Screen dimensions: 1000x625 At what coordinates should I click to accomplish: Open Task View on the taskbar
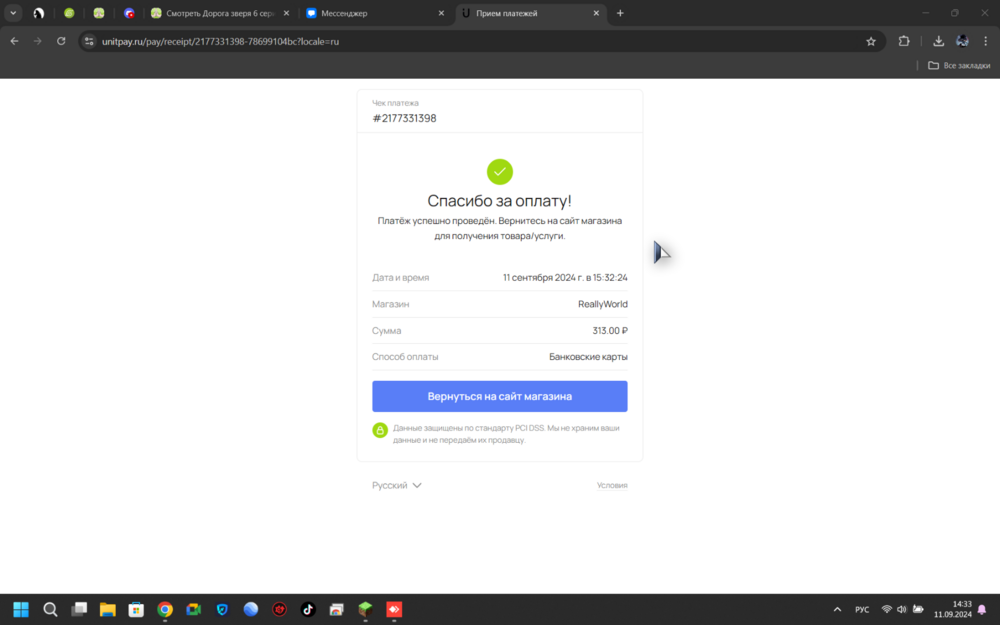tap(79, 610)
